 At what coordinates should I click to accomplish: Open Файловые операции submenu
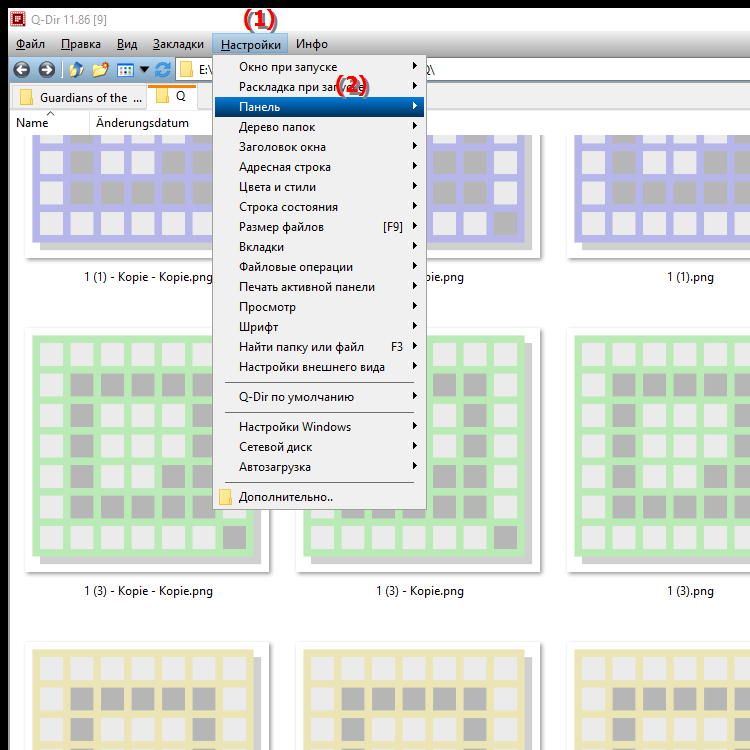pyautogui.click(x=320, y=267)
